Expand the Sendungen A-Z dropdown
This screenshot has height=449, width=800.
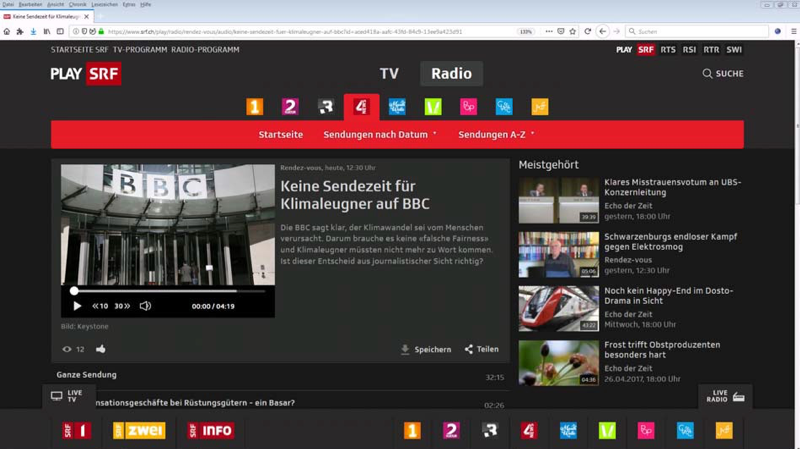point(496,134)
